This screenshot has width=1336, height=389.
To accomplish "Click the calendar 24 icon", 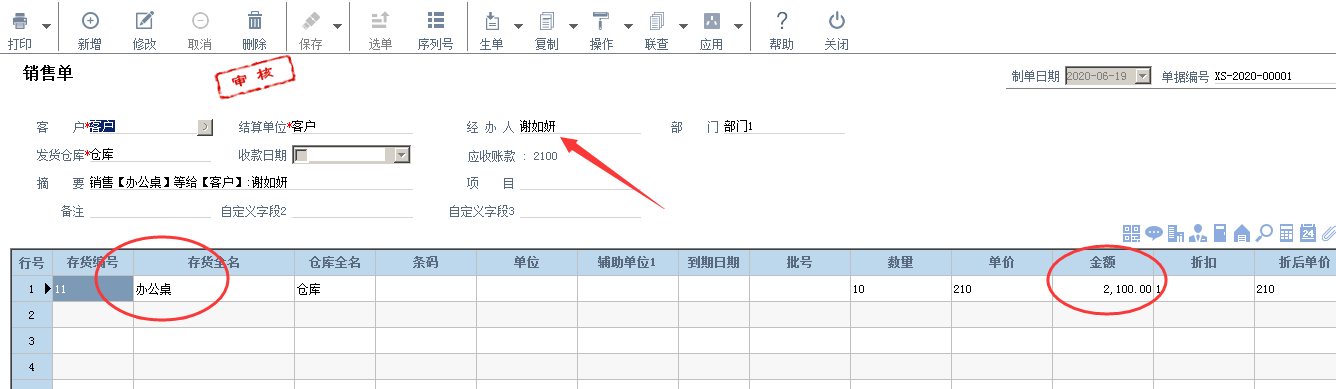I will tap(1308, 233).
